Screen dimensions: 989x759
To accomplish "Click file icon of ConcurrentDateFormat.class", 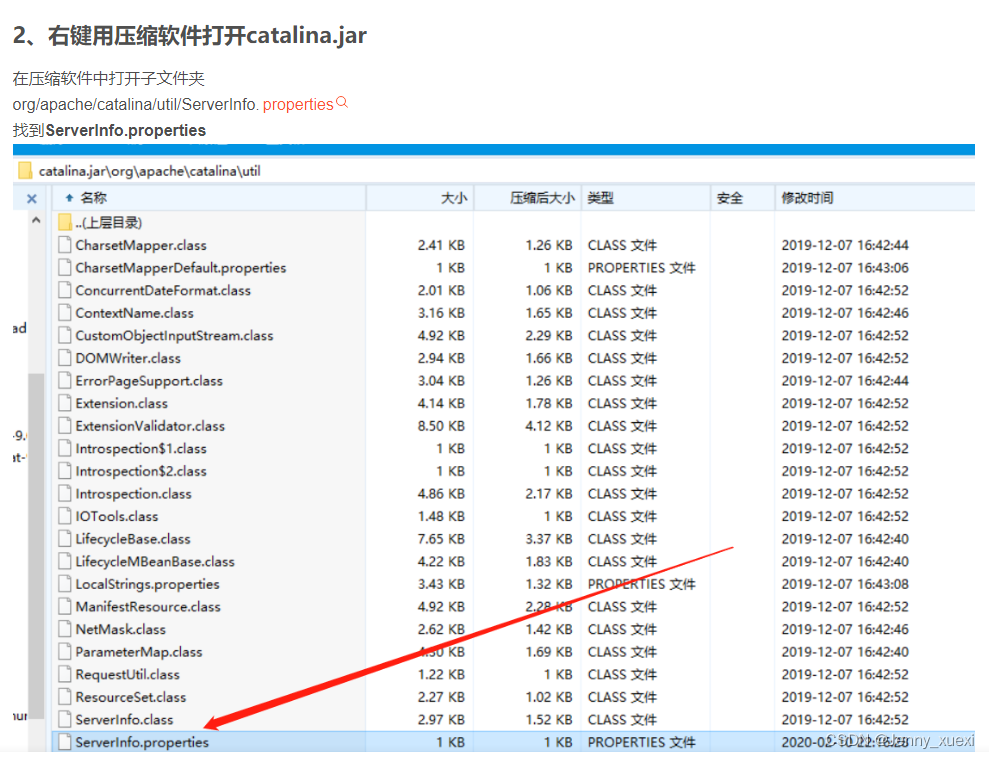I will (x=64, y=290).
